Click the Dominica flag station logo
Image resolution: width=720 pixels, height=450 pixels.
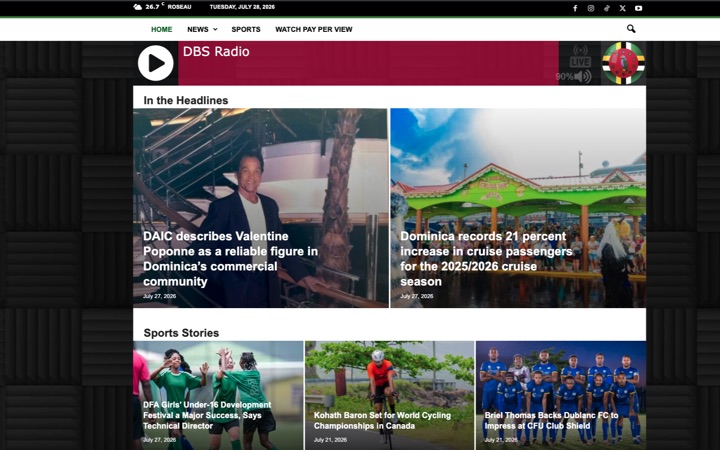[624, 63]
